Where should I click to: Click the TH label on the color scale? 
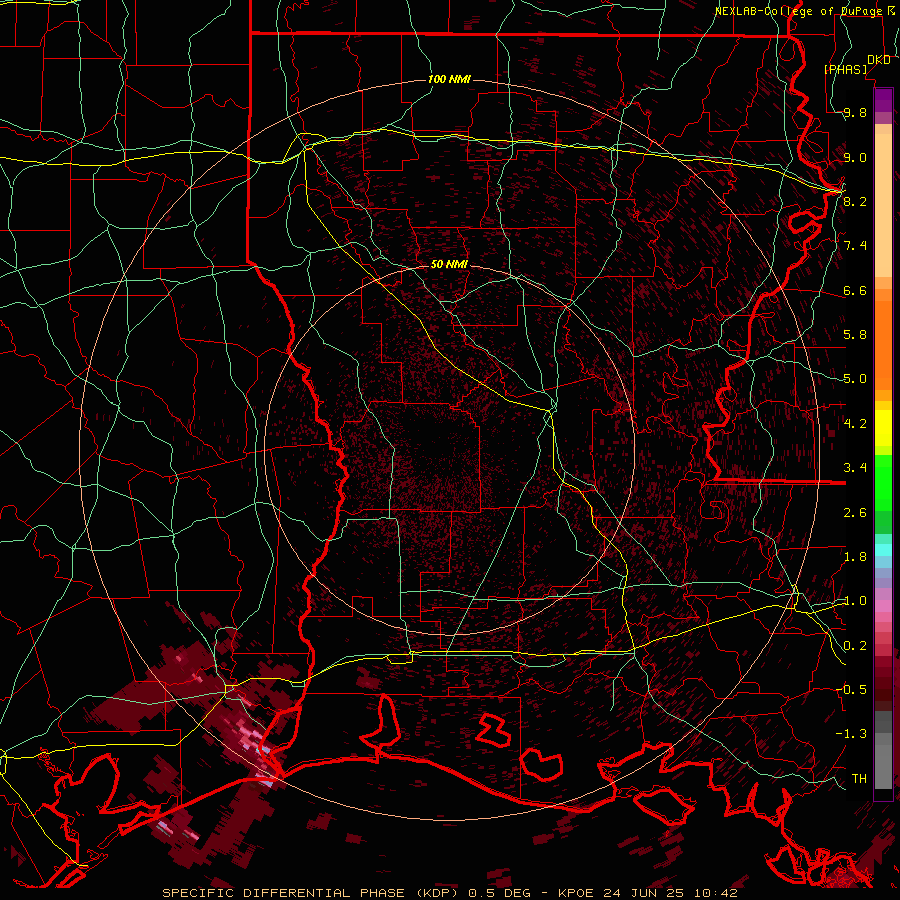pos(859,778)
